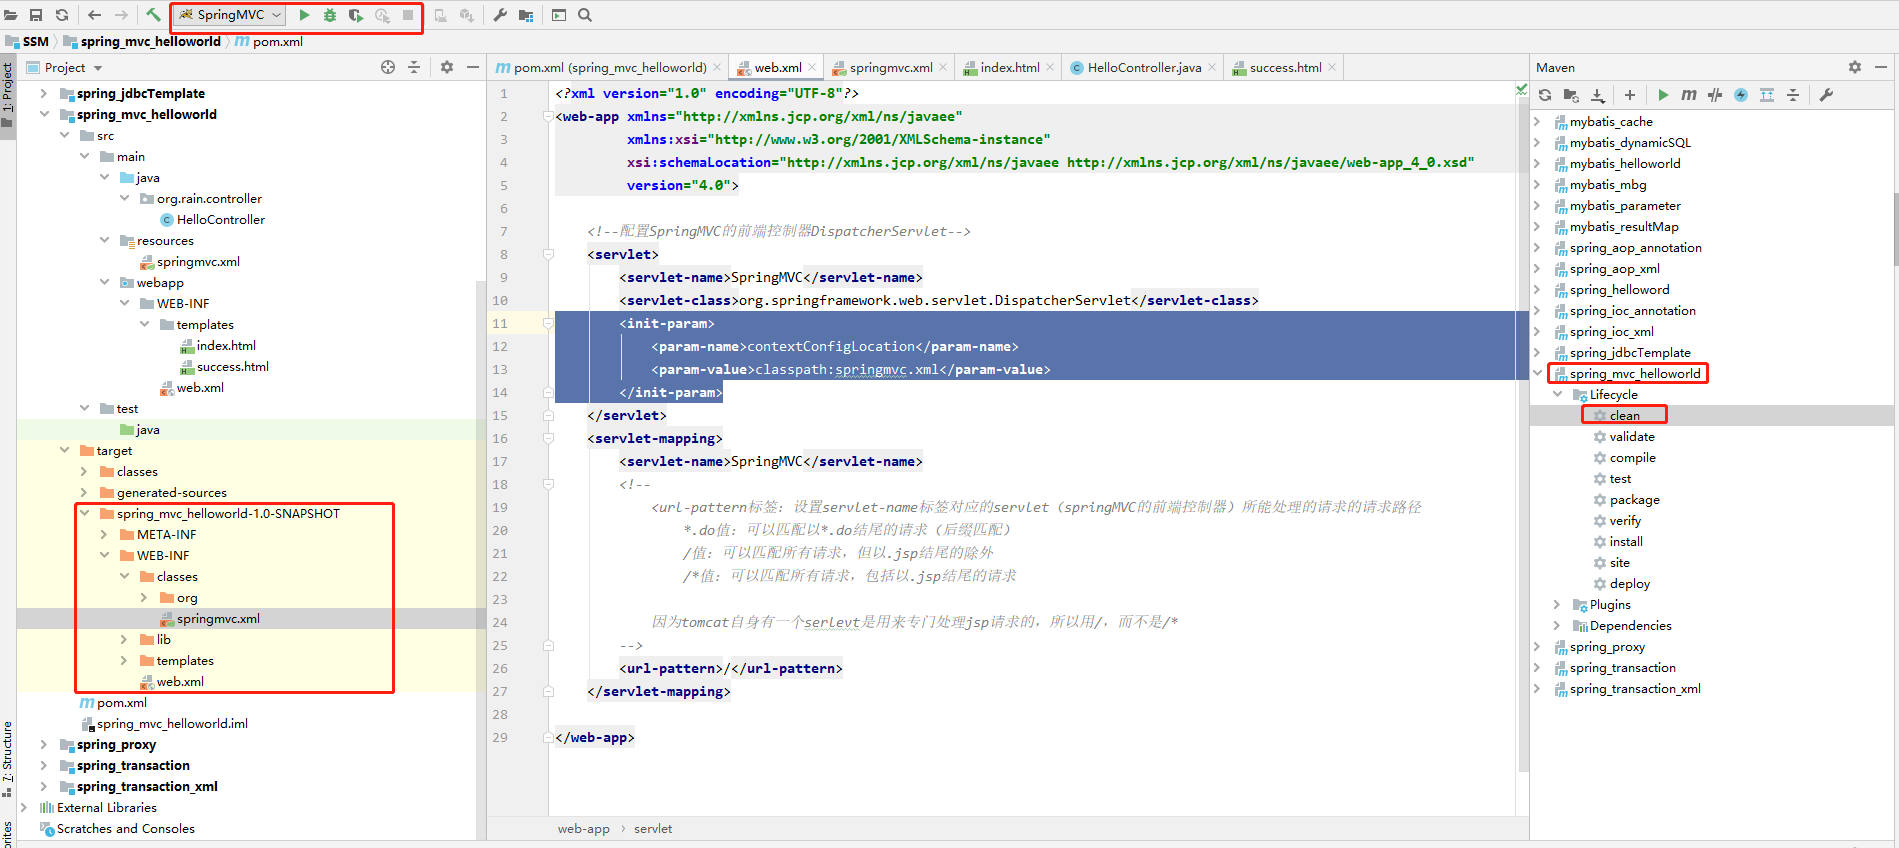Screen dimensions: 1899x848
Task: Collapse all in the Project panel
Action: click(x=414, y=67)
